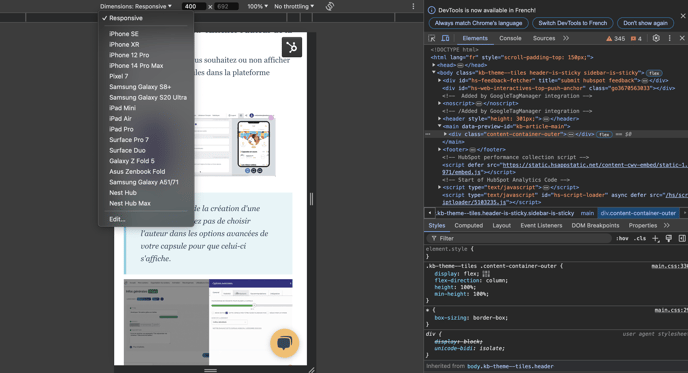Open the Elements tab
Image resolution: width=688 pixels, height=373 pixels.
point(475,38)
